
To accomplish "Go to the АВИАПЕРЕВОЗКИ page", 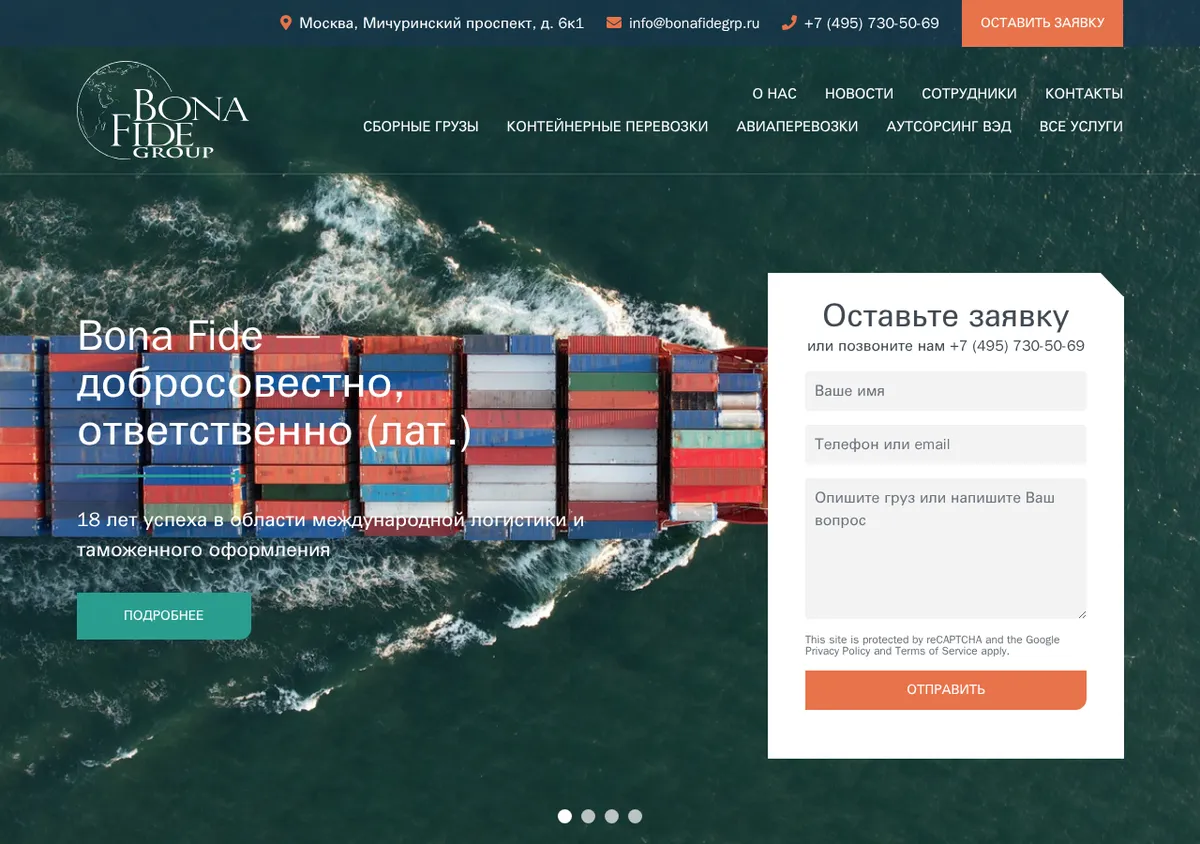I will (797, 127).
